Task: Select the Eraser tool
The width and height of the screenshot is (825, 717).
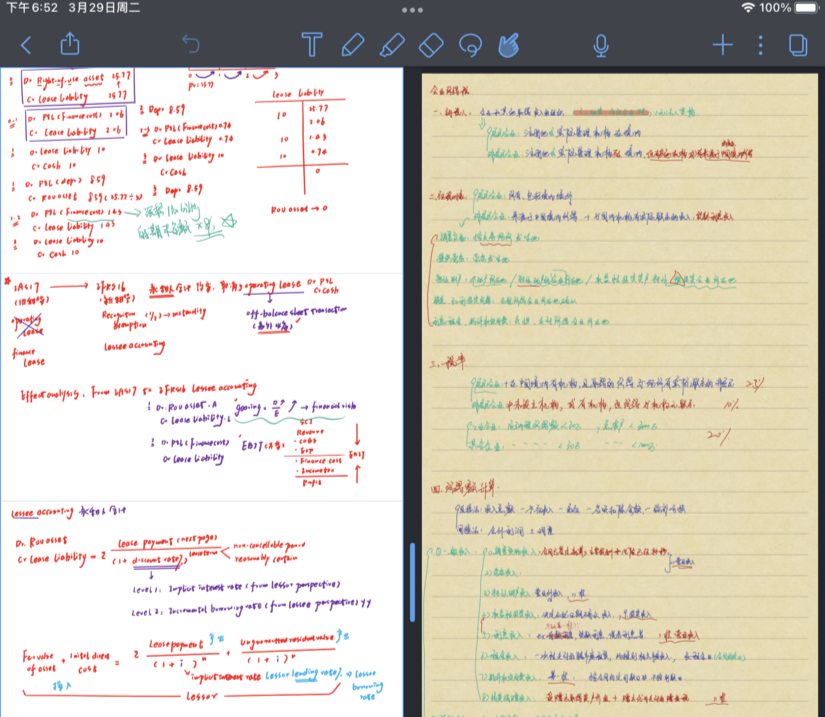Action: pyautogui.click(x=431, y=45)
